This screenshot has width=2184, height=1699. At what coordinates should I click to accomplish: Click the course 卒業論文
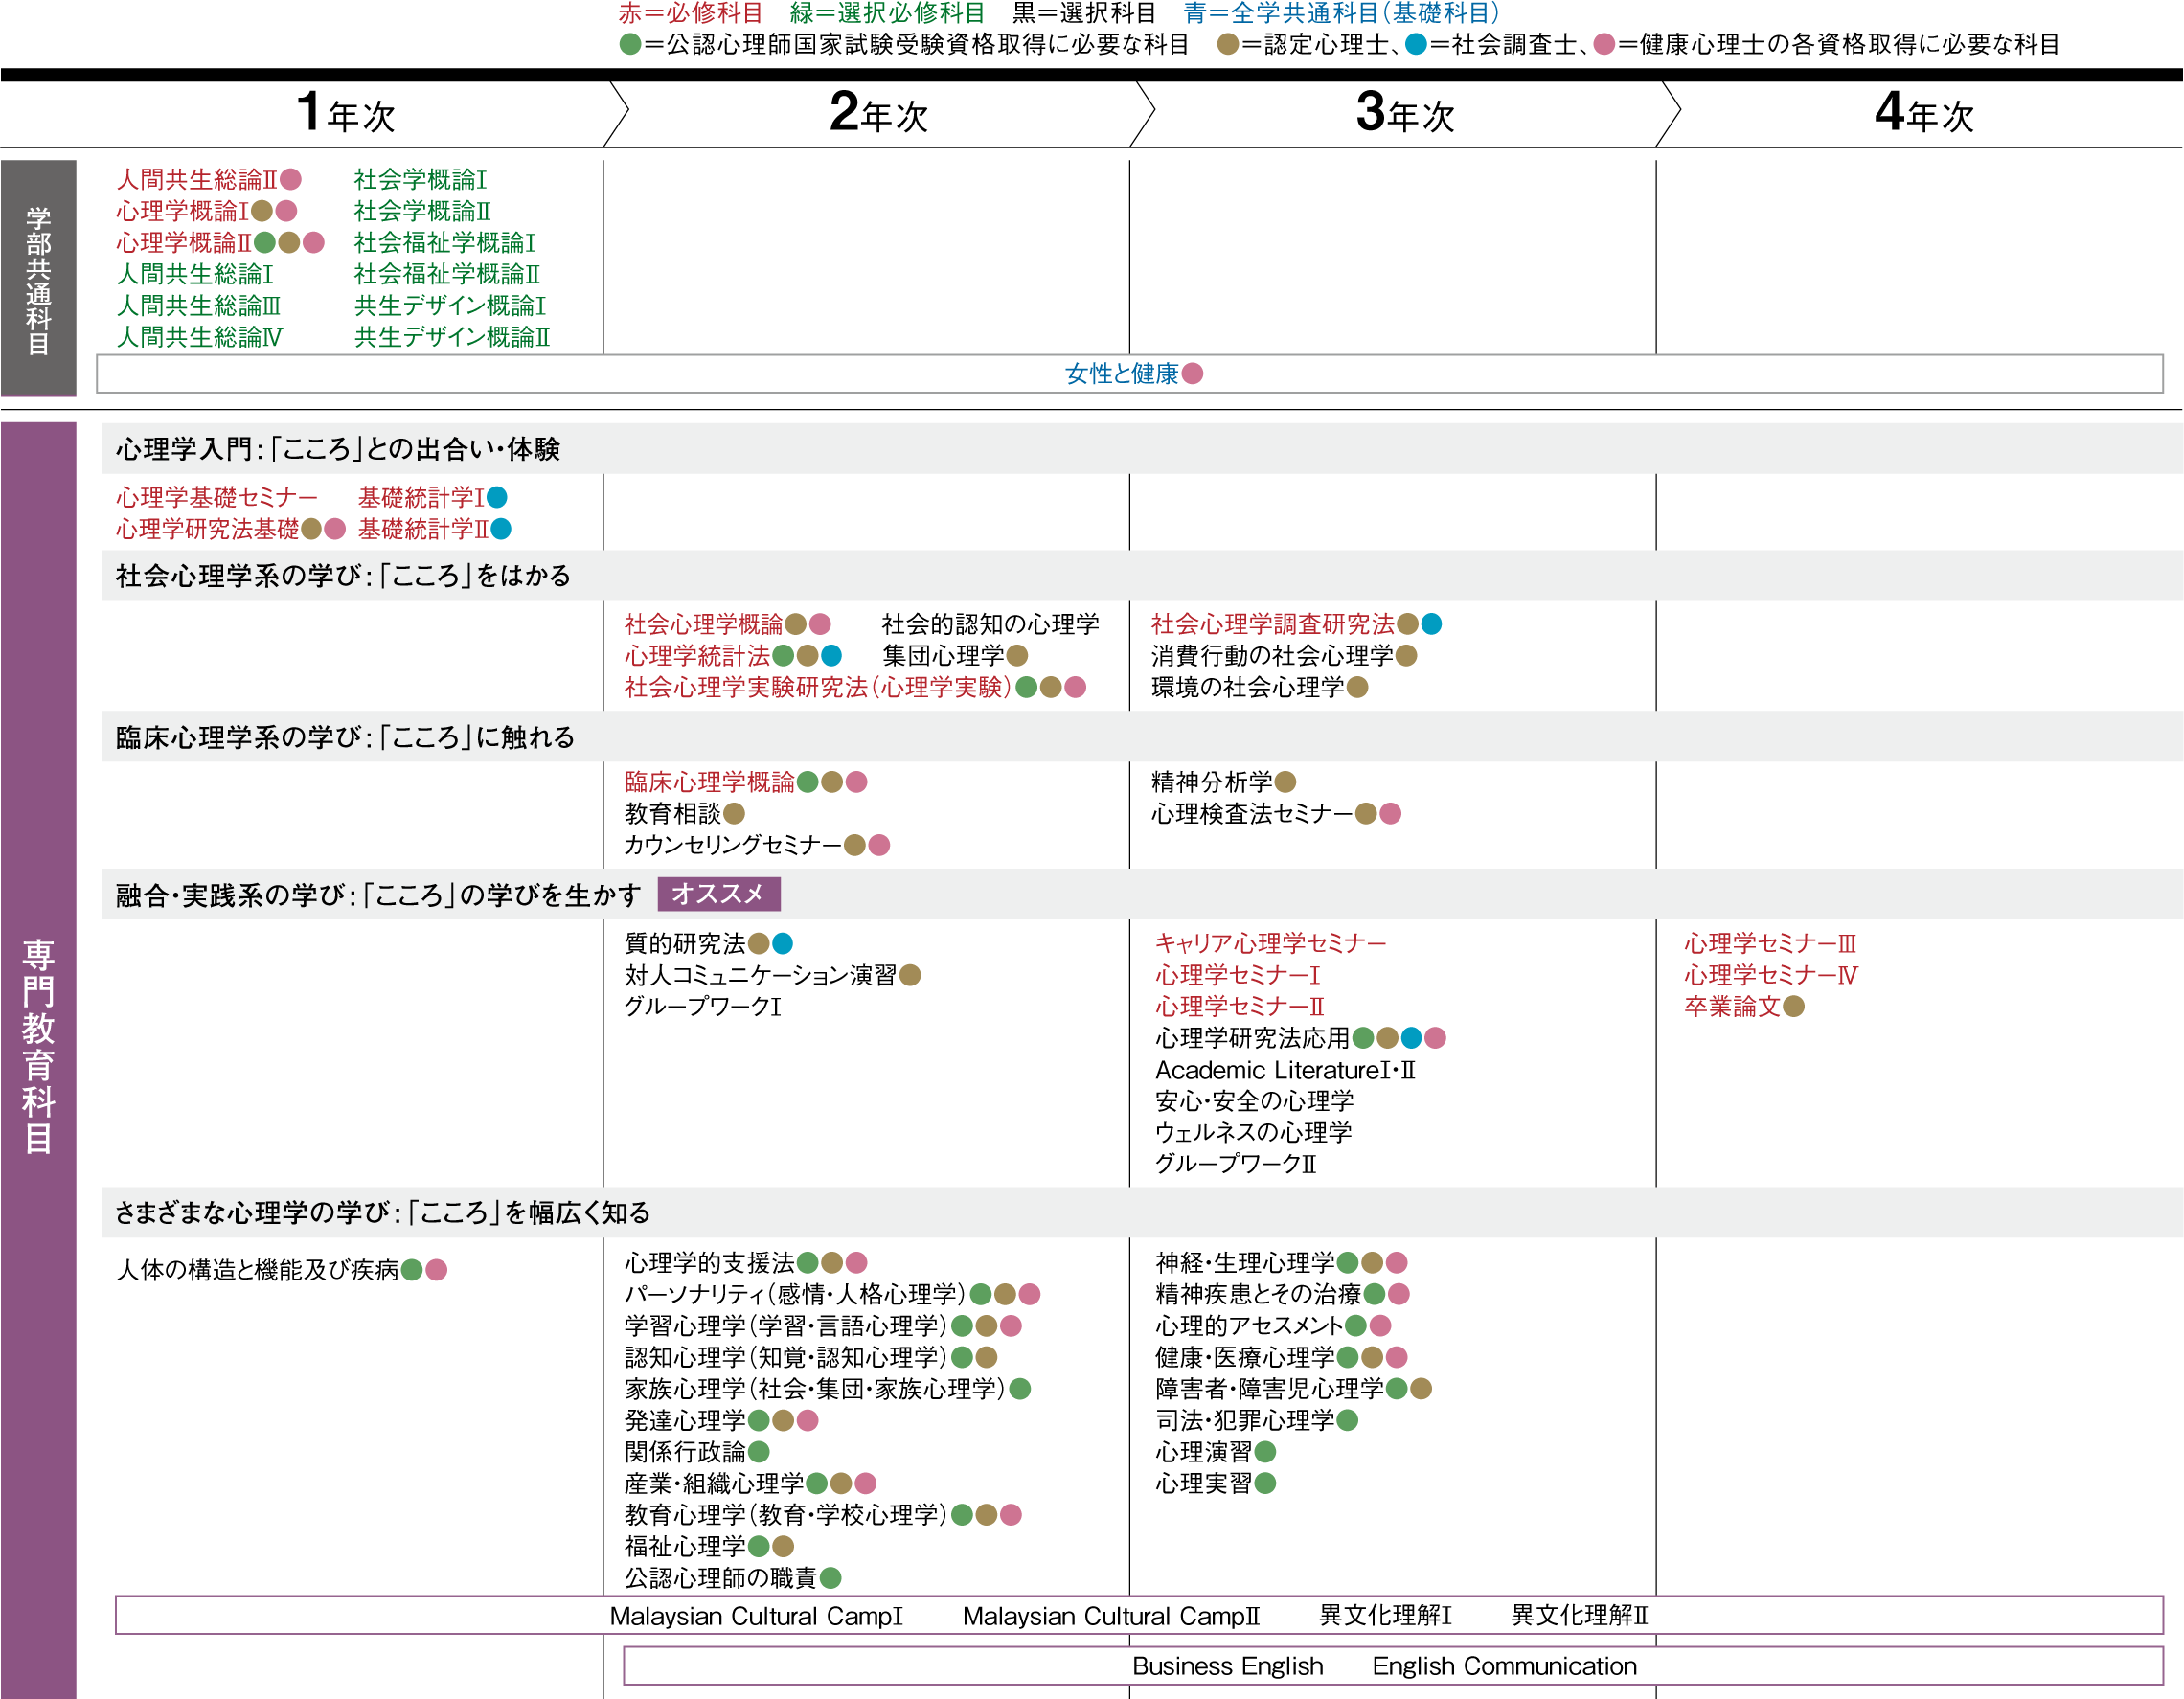coord(1733,1006)
